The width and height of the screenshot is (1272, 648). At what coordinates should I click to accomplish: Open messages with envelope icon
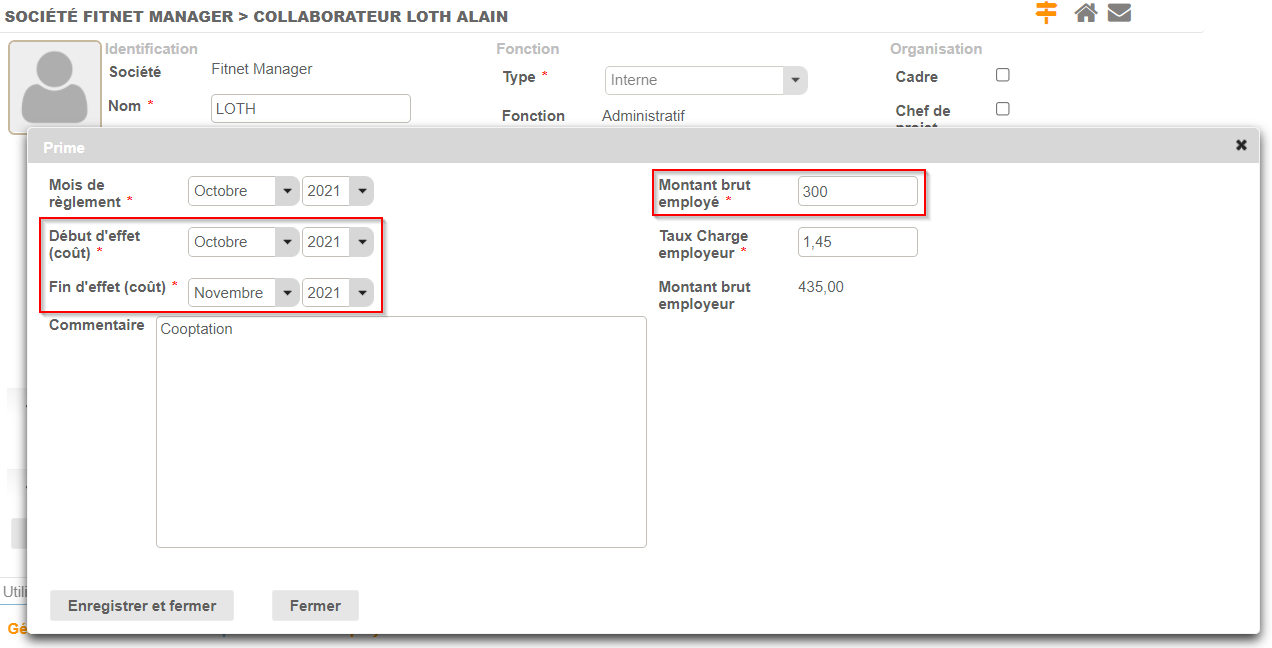click(1119, 13)
